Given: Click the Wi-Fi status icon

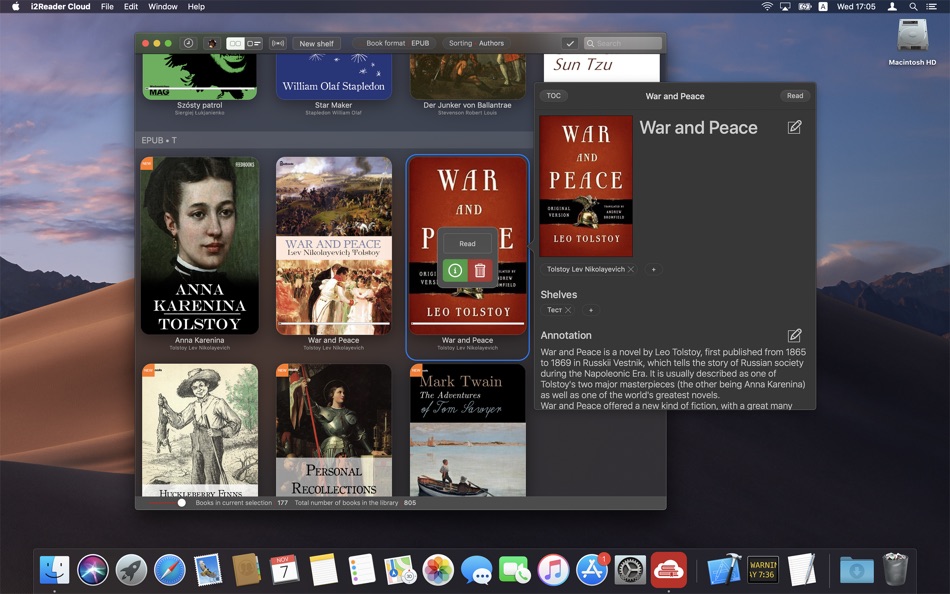Looking at the screenshot, I should click(767, 7).
